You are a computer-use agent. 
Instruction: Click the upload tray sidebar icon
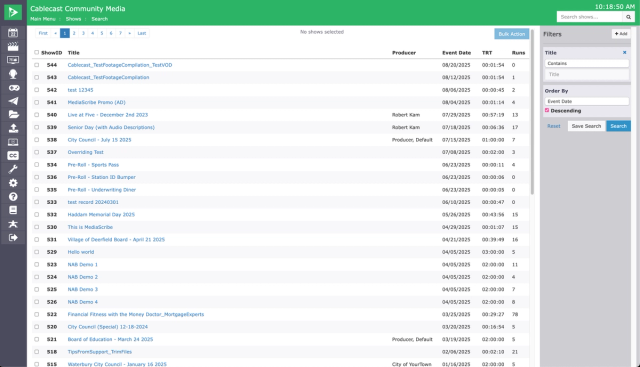click(13, 128)
